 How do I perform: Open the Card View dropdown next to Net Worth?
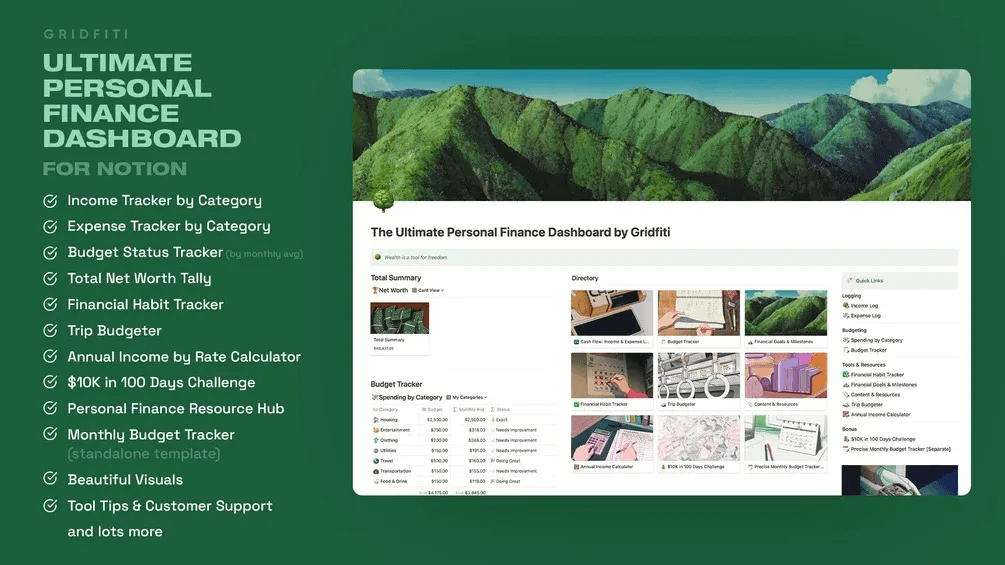click(428, 290)
